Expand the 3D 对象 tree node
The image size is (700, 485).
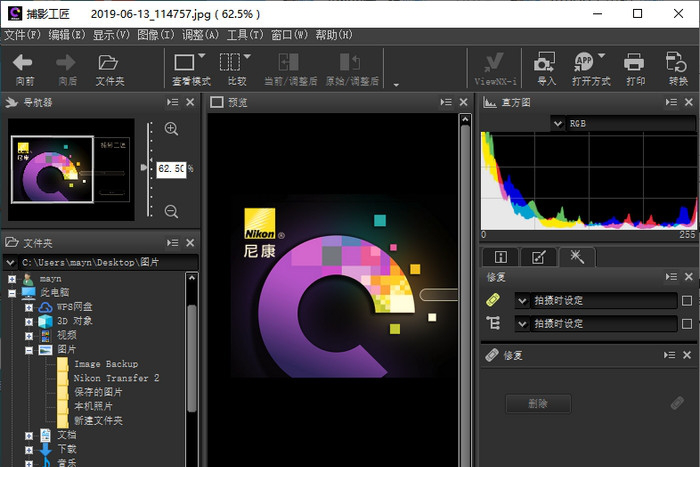point(30,321)
